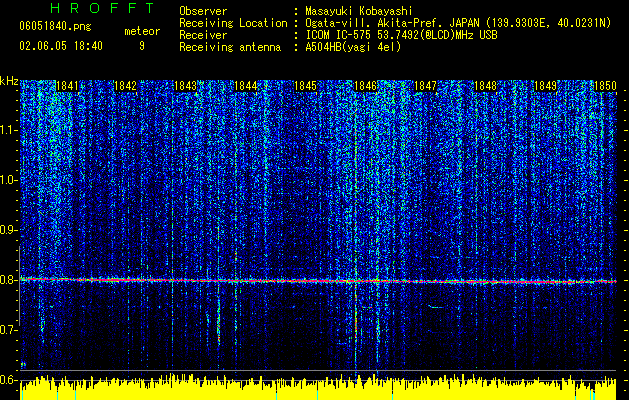Click the Receiving antenna label
629x400 pixels.
[x=230, y=47]
